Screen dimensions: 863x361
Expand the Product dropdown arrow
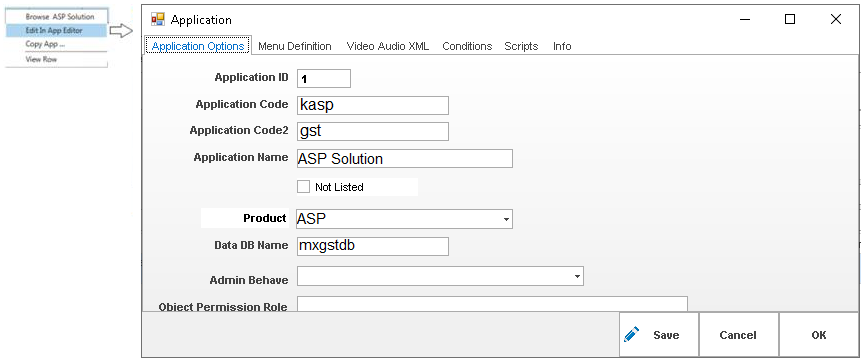[506, 219]
